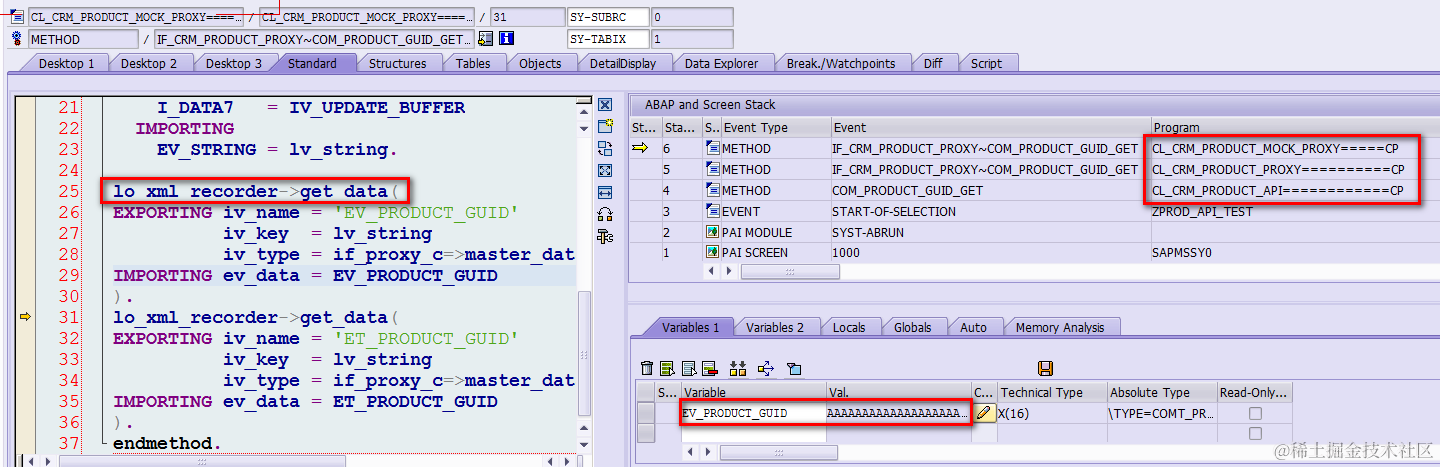The width and height of the screenshot is (1440, 467).
Task: Click the close tool icon beside the editor
Action: click(605, 105)
